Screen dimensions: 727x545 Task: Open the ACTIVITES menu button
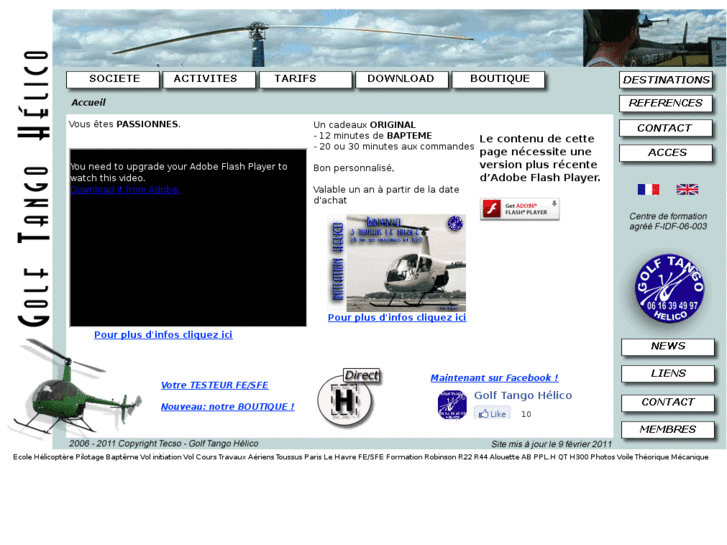pyautogui.click(x=209, y=79)
